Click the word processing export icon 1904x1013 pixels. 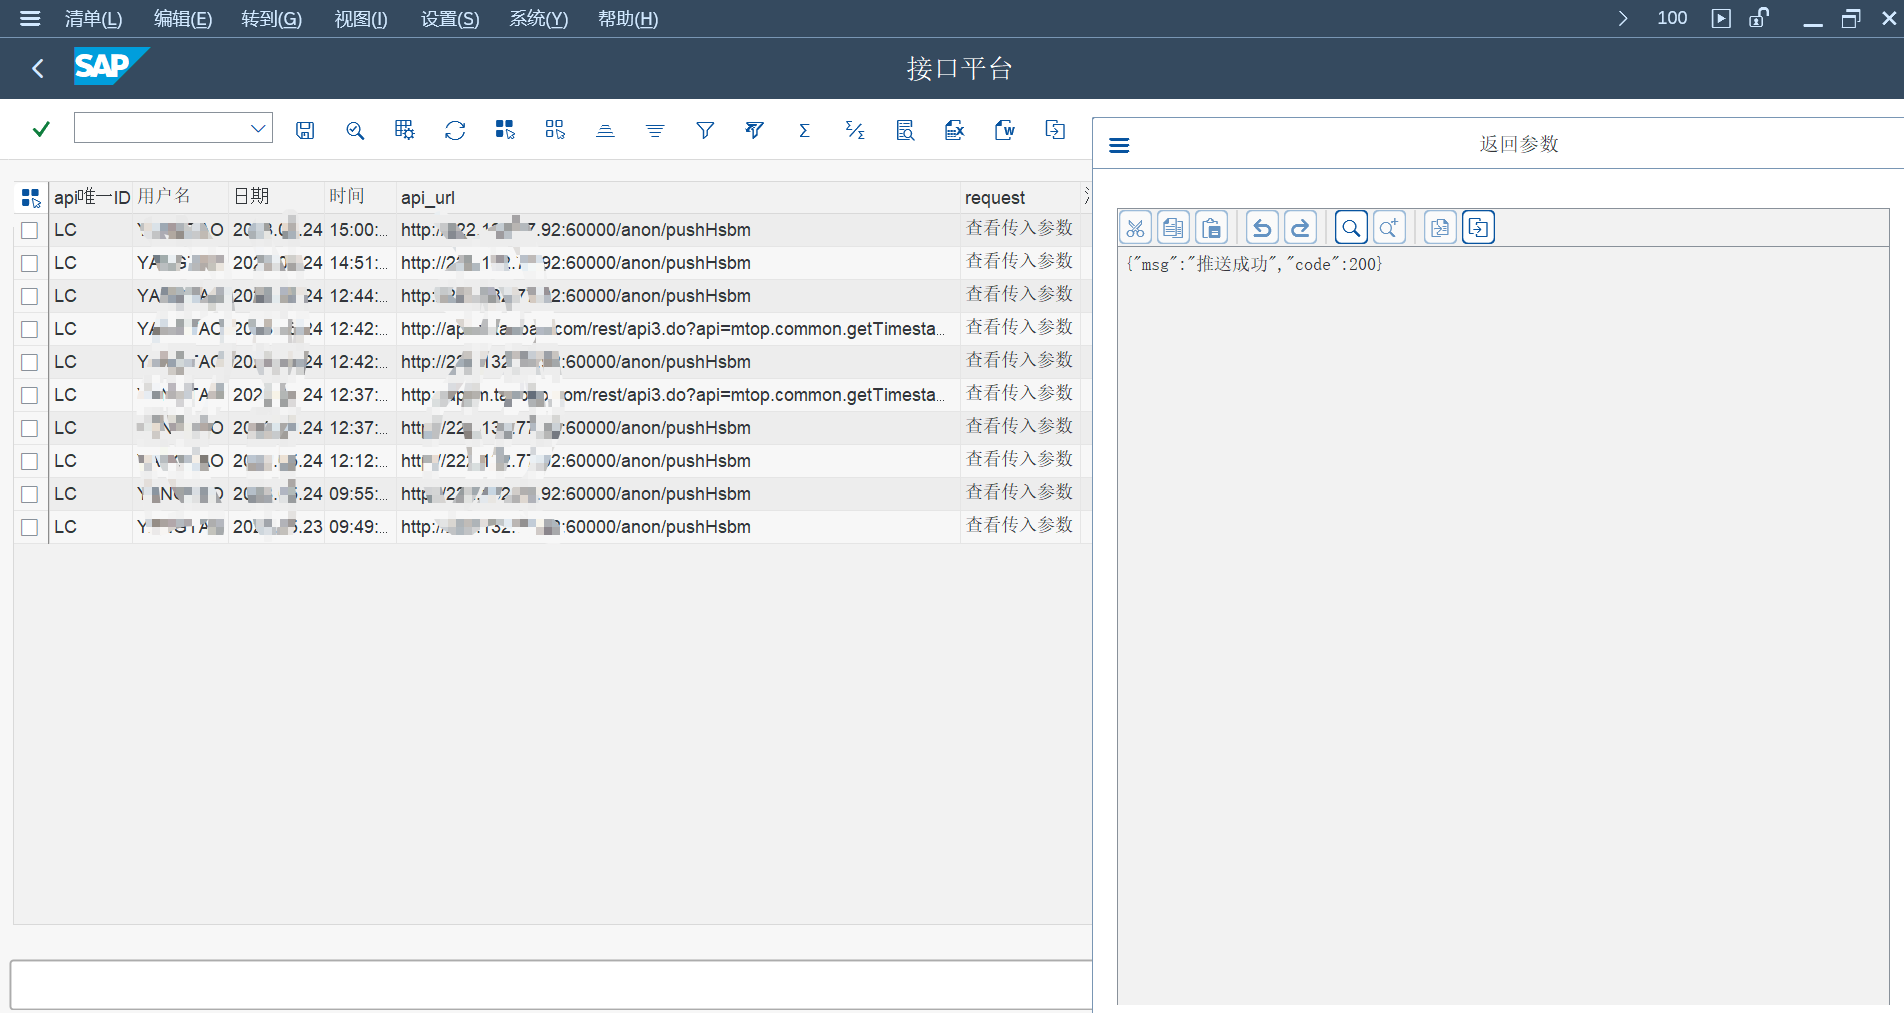tap(1005, 130)
